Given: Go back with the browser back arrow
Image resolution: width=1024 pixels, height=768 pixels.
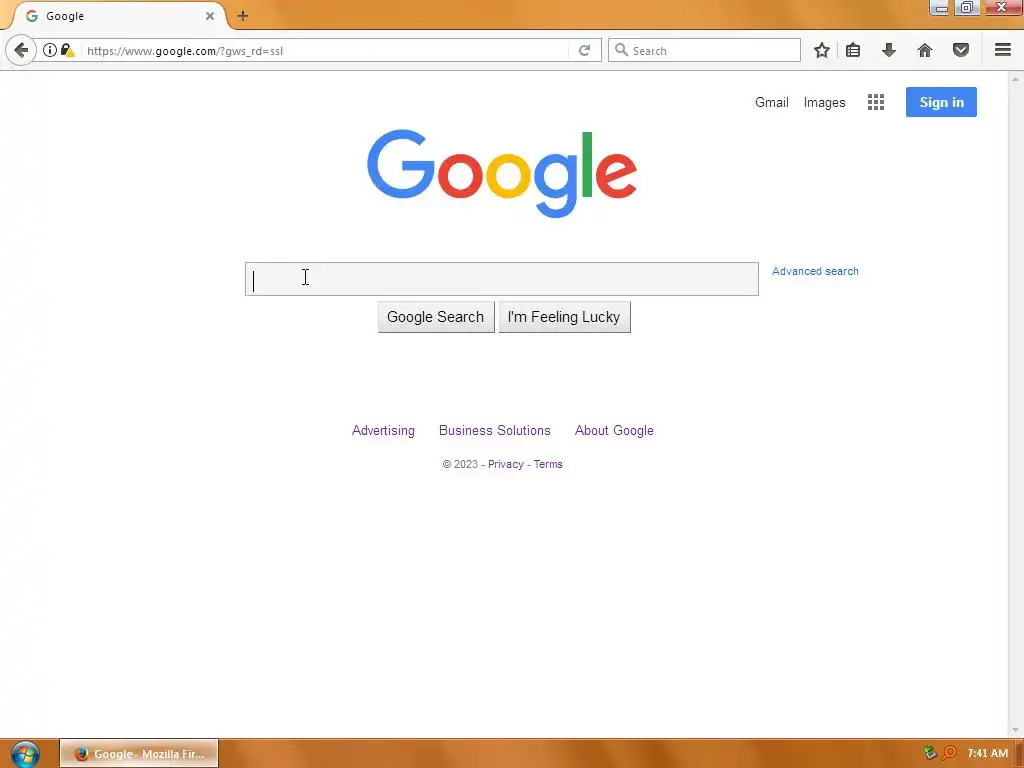Looking at the screenshot, I should click(x=21, y=50).
